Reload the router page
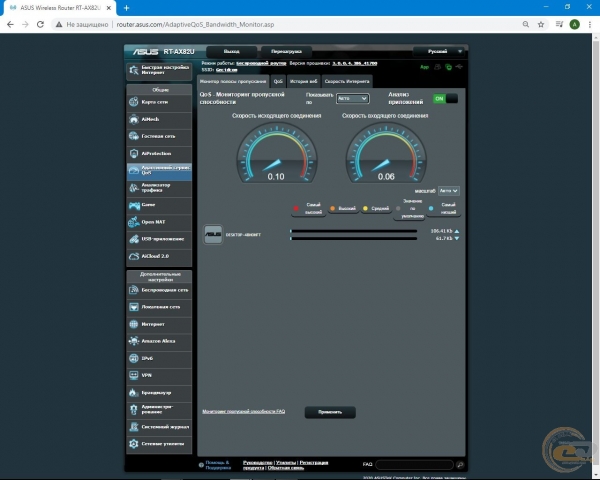This screenshot has height=480, width=600. pos(40,24)
